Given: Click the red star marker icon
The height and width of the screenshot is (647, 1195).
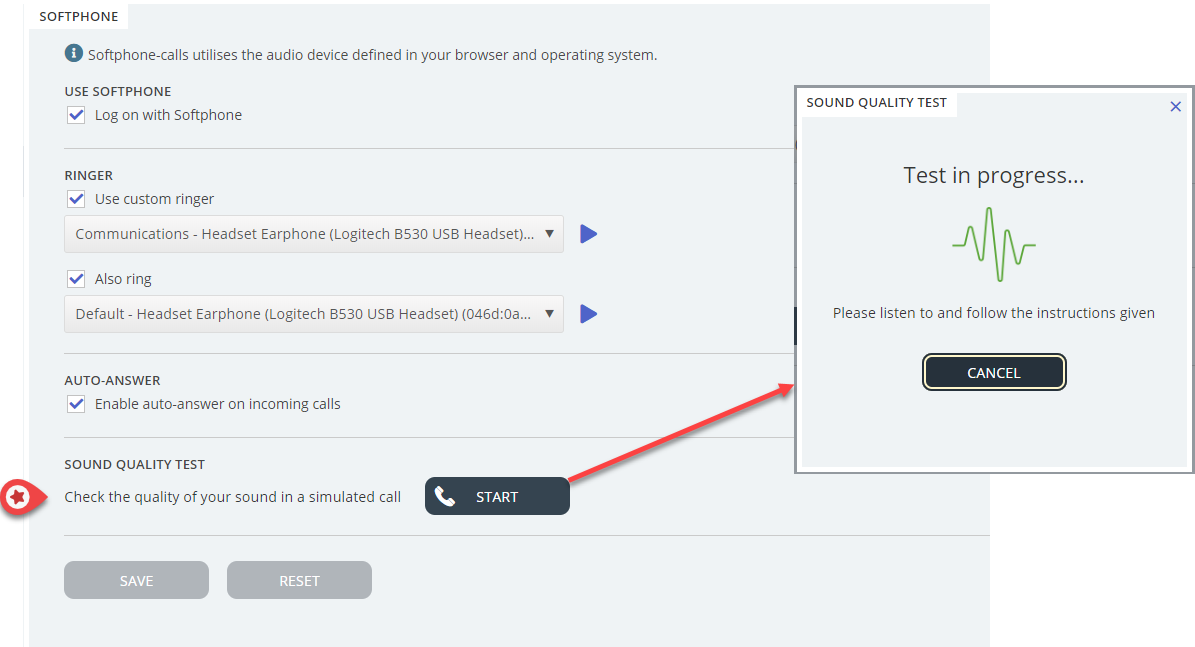Looking at the screenshot, I should click(x=17, y=497).
